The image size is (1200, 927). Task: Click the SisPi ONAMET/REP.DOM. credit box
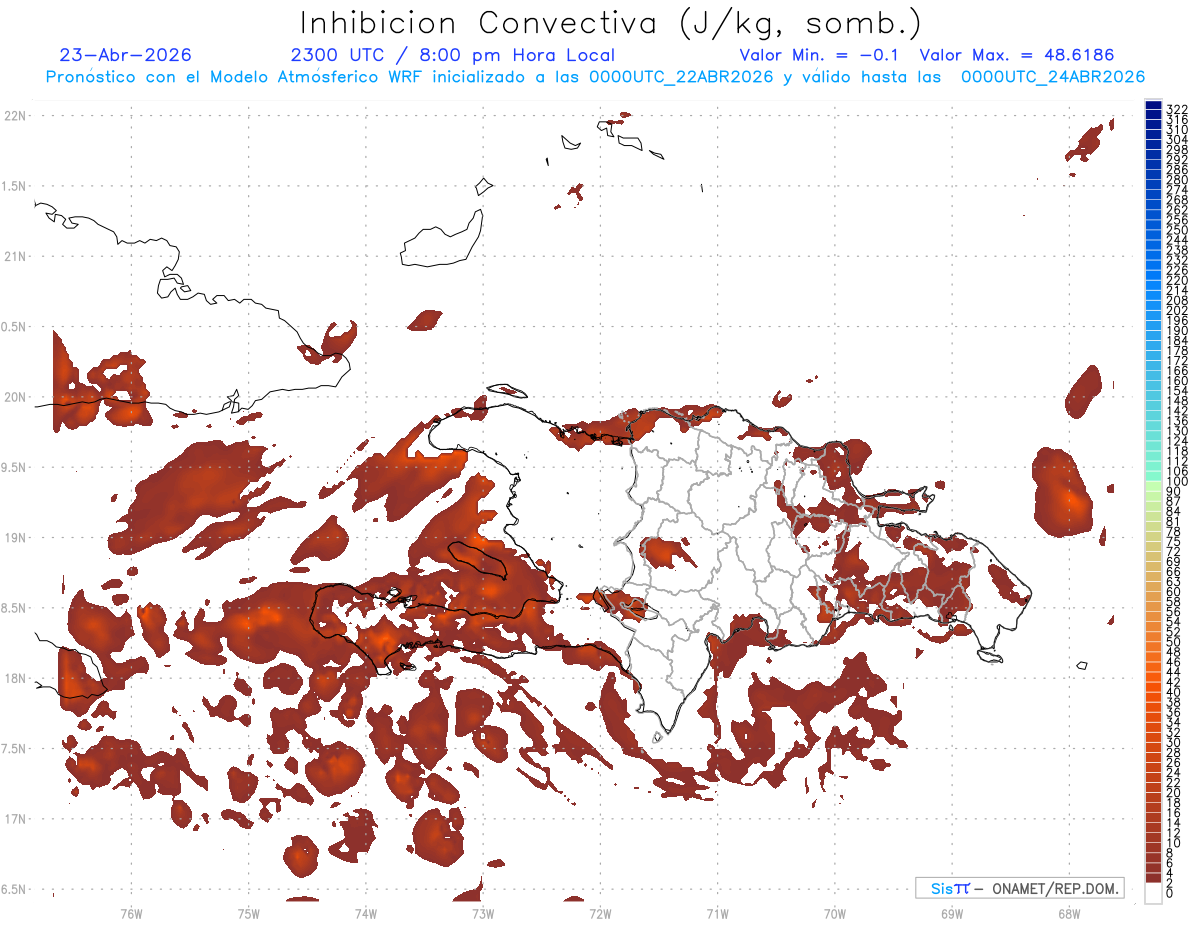tap(1019, 888)
